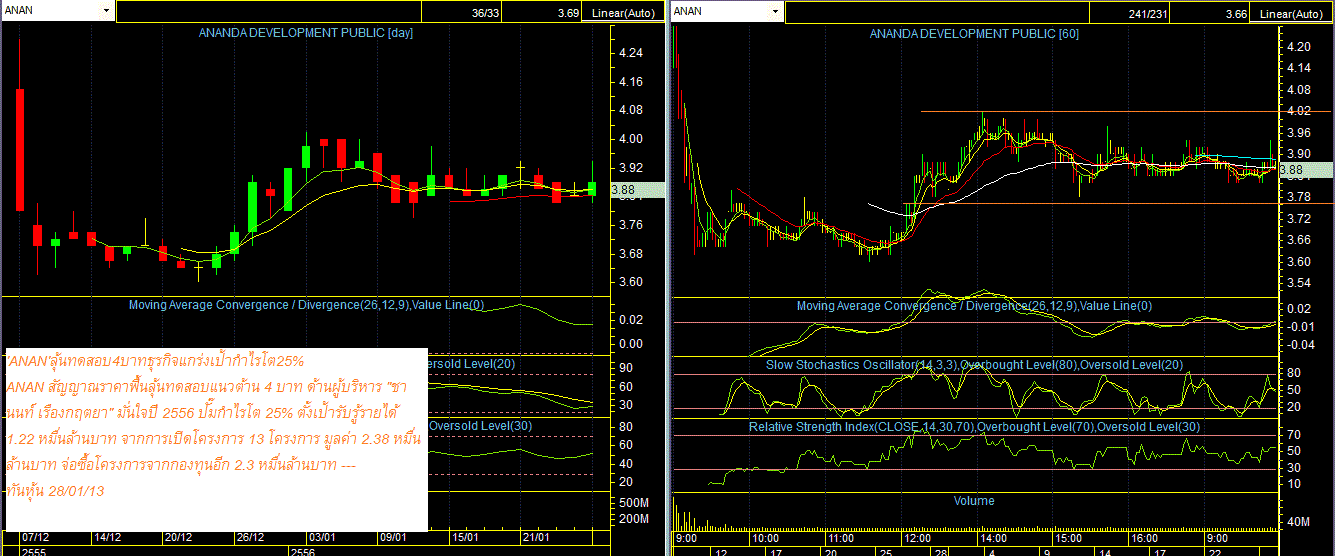
Task: Click Linear(Auto) scale button on 60-minute chart
Action: coord(1291,13)
